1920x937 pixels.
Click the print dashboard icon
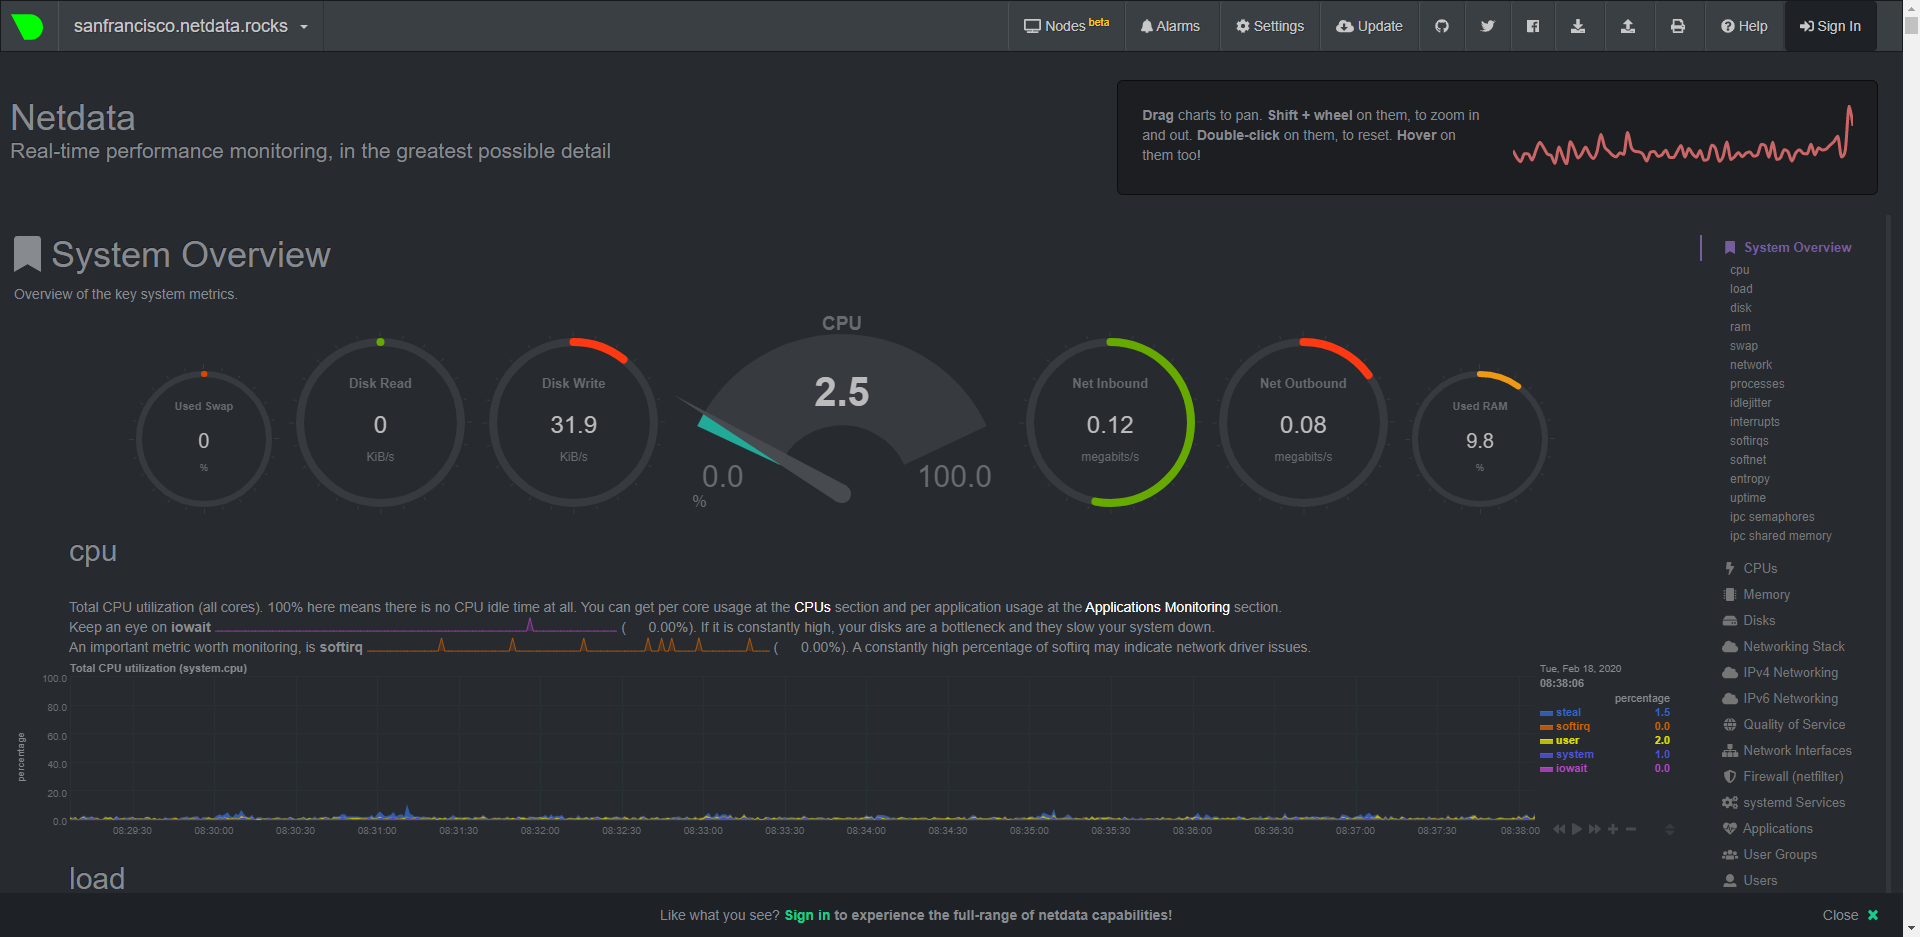[1678, 26]
